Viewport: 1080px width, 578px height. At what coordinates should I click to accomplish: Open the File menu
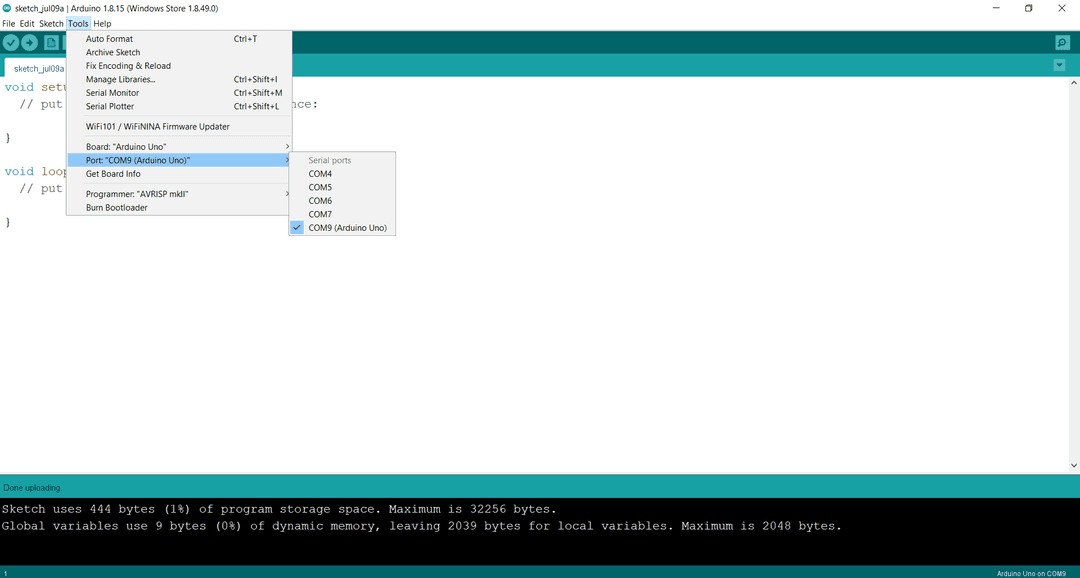point(9,23)
